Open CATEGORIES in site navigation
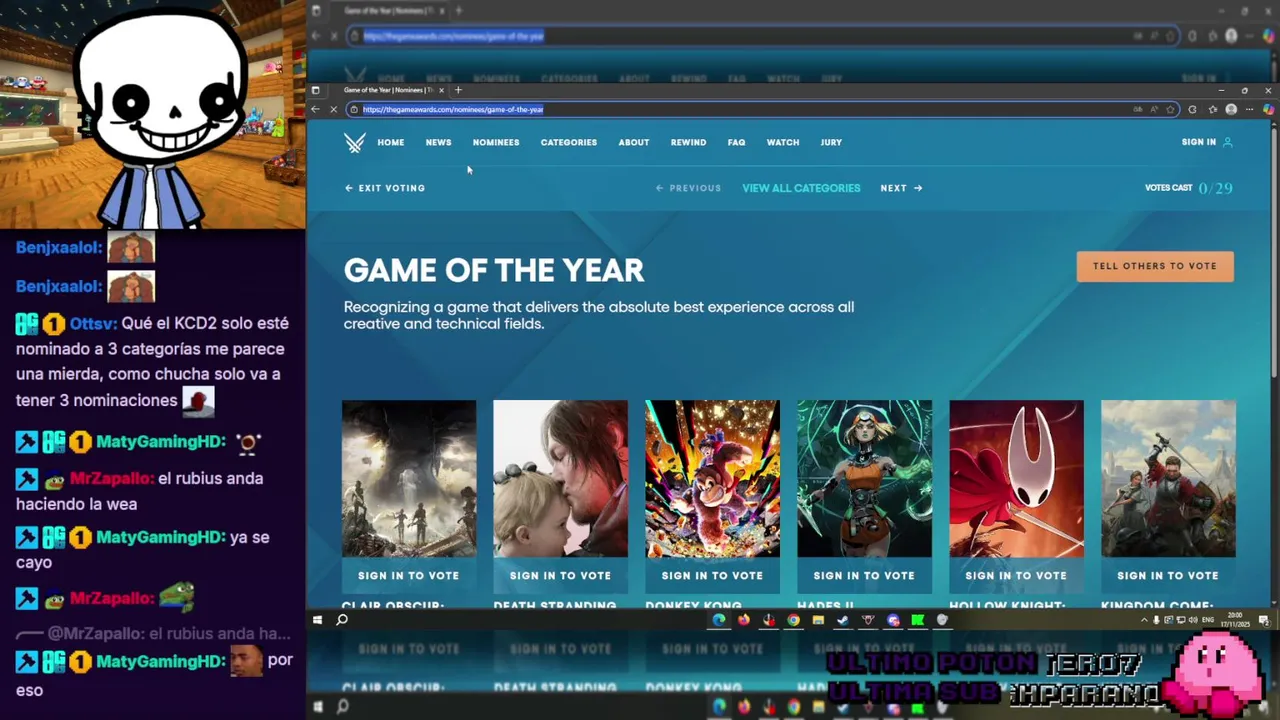 [569, 142]
